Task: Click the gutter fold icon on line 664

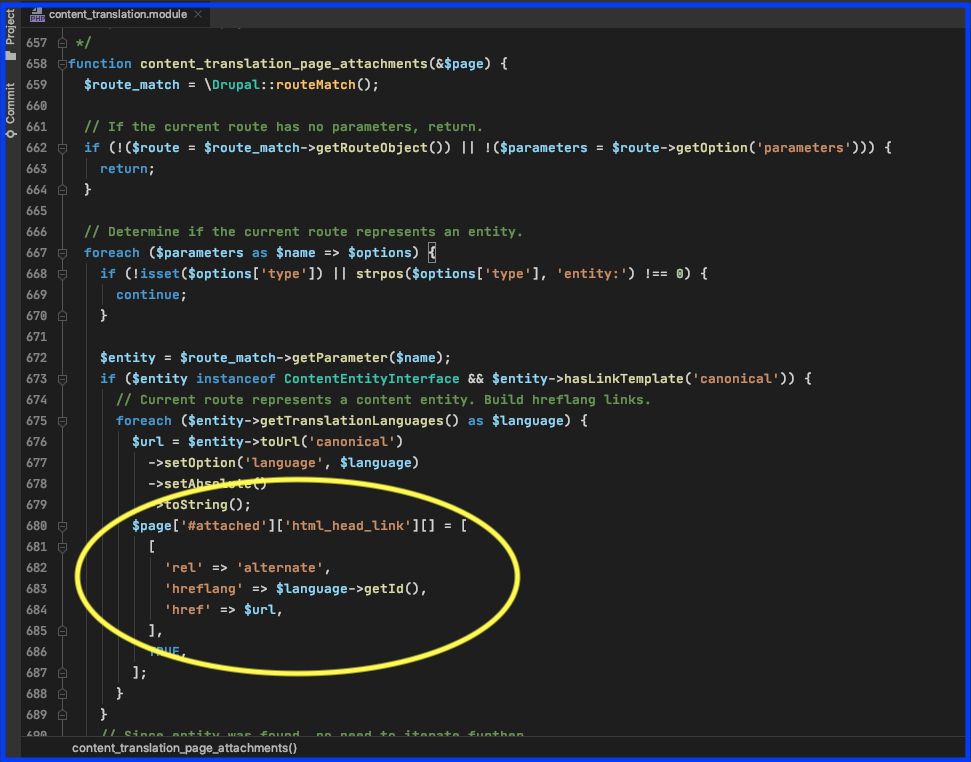Action: tap(62, 189)
